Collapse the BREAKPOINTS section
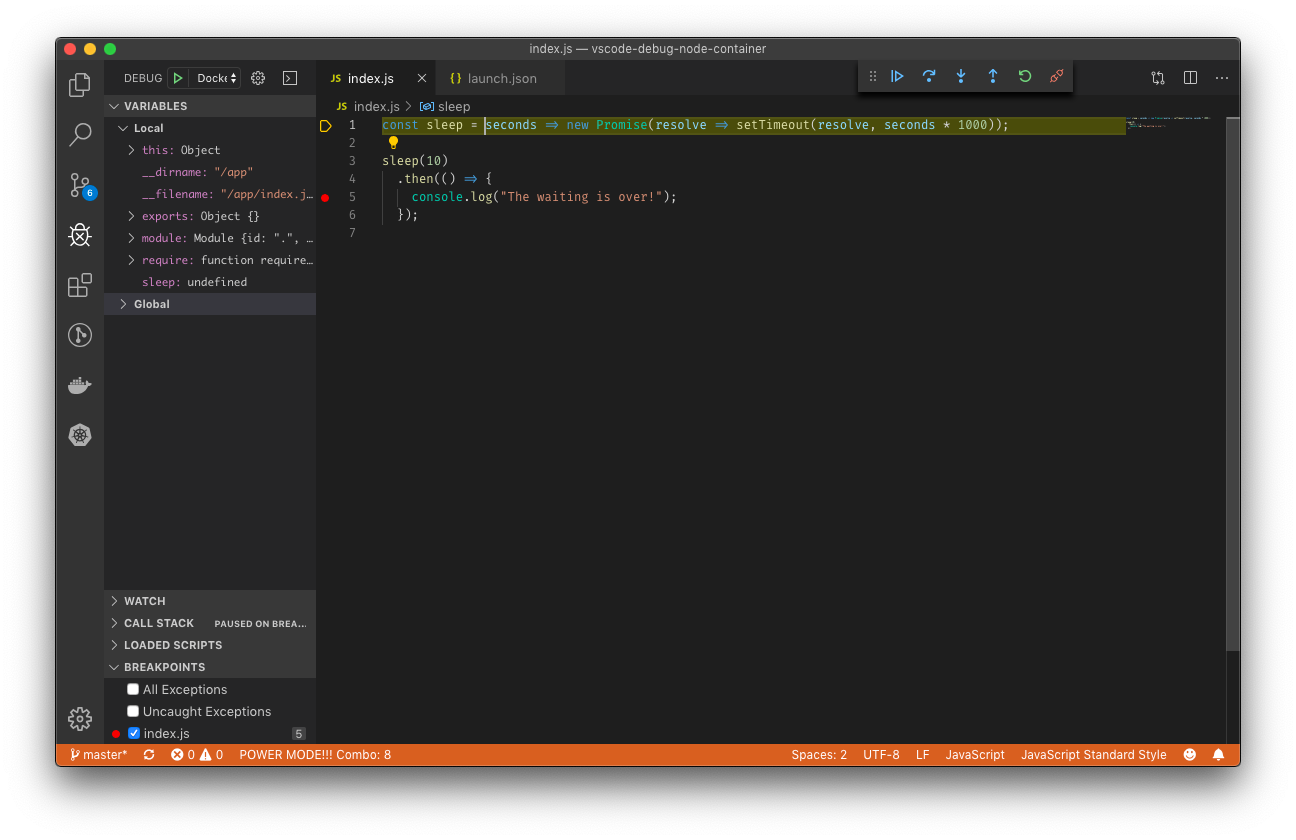 click(210, 667)
